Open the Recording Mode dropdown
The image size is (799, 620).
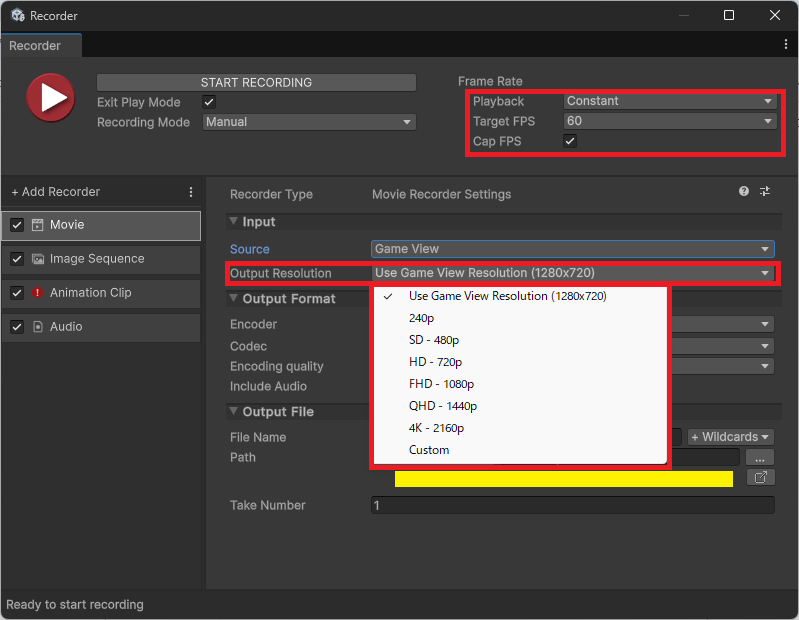click(x=309, y=122)
